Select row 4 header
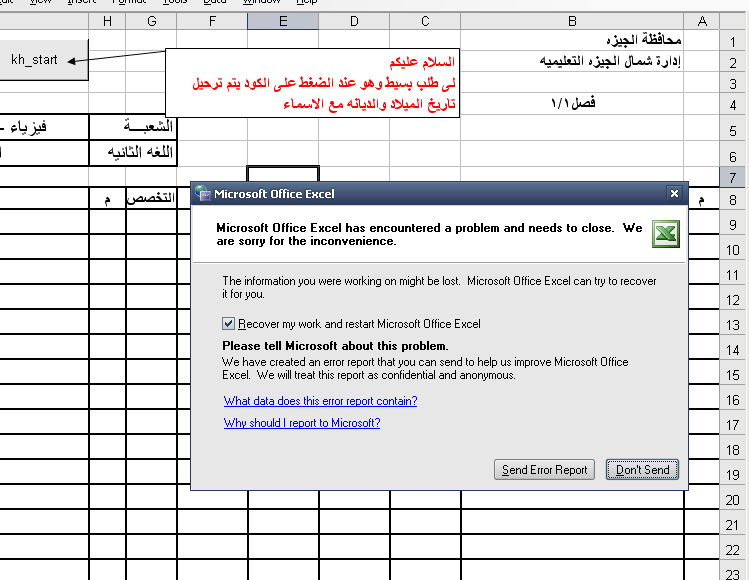 coord(733,105)
